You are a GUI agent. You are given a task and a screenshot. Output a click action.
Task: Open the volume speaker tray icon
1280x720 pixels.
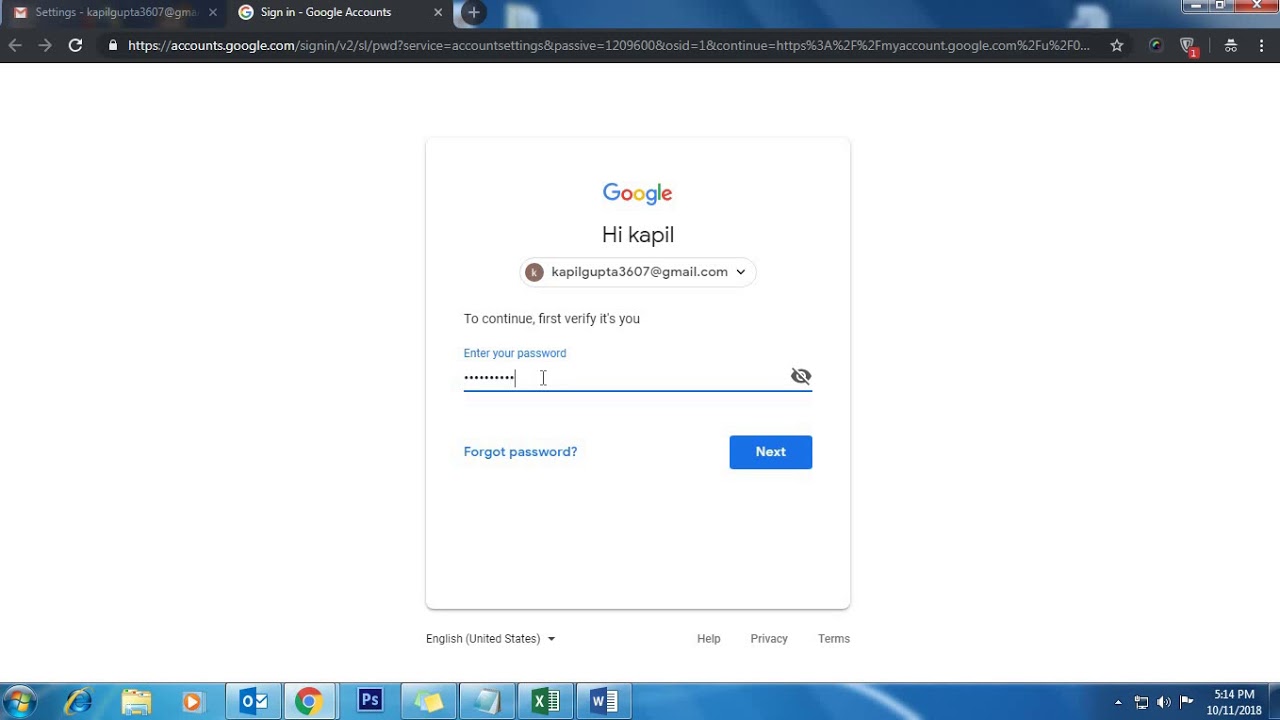tap(1163, 702)
